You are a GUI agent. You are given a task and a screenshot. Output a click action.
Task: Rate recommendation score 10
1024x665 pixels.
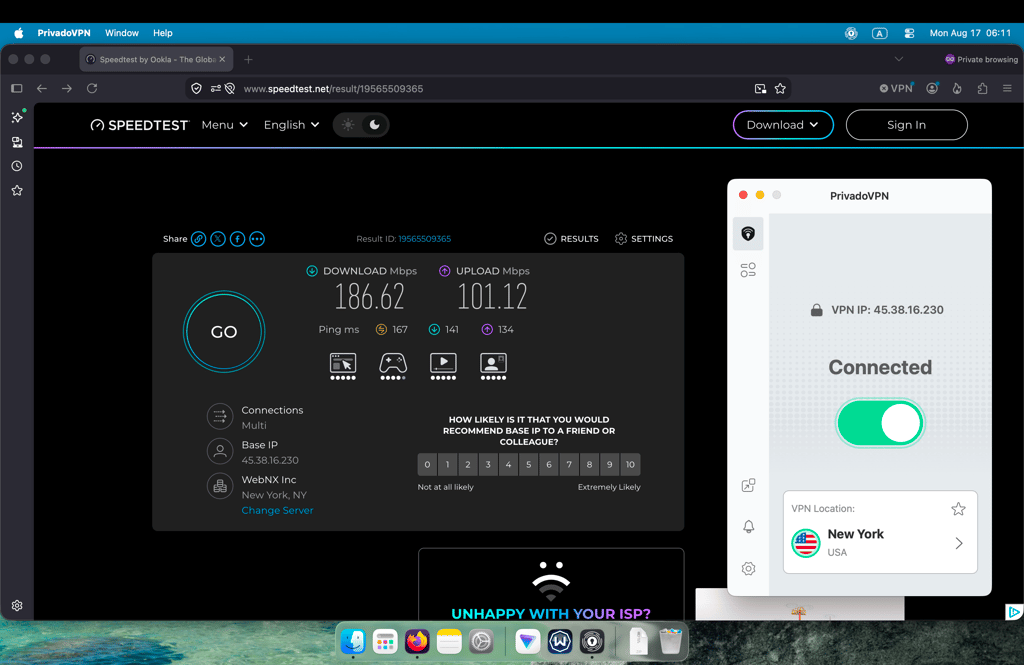tap(630, 464)
